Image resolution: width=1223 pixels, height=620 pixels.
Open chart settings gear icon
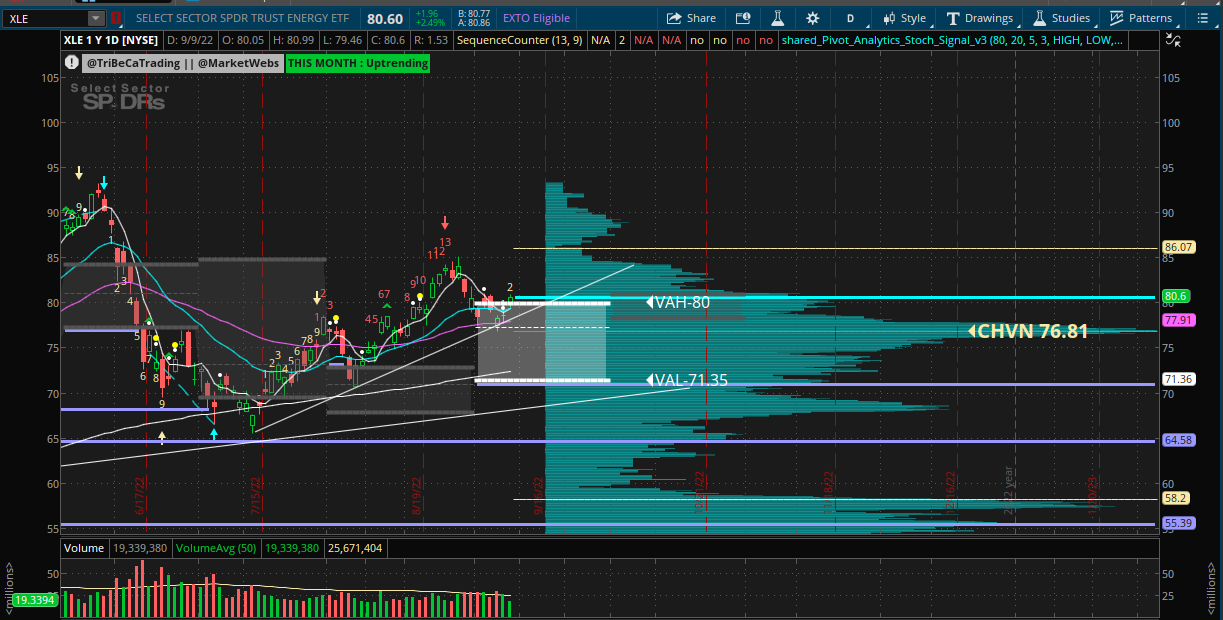point(811,18)
